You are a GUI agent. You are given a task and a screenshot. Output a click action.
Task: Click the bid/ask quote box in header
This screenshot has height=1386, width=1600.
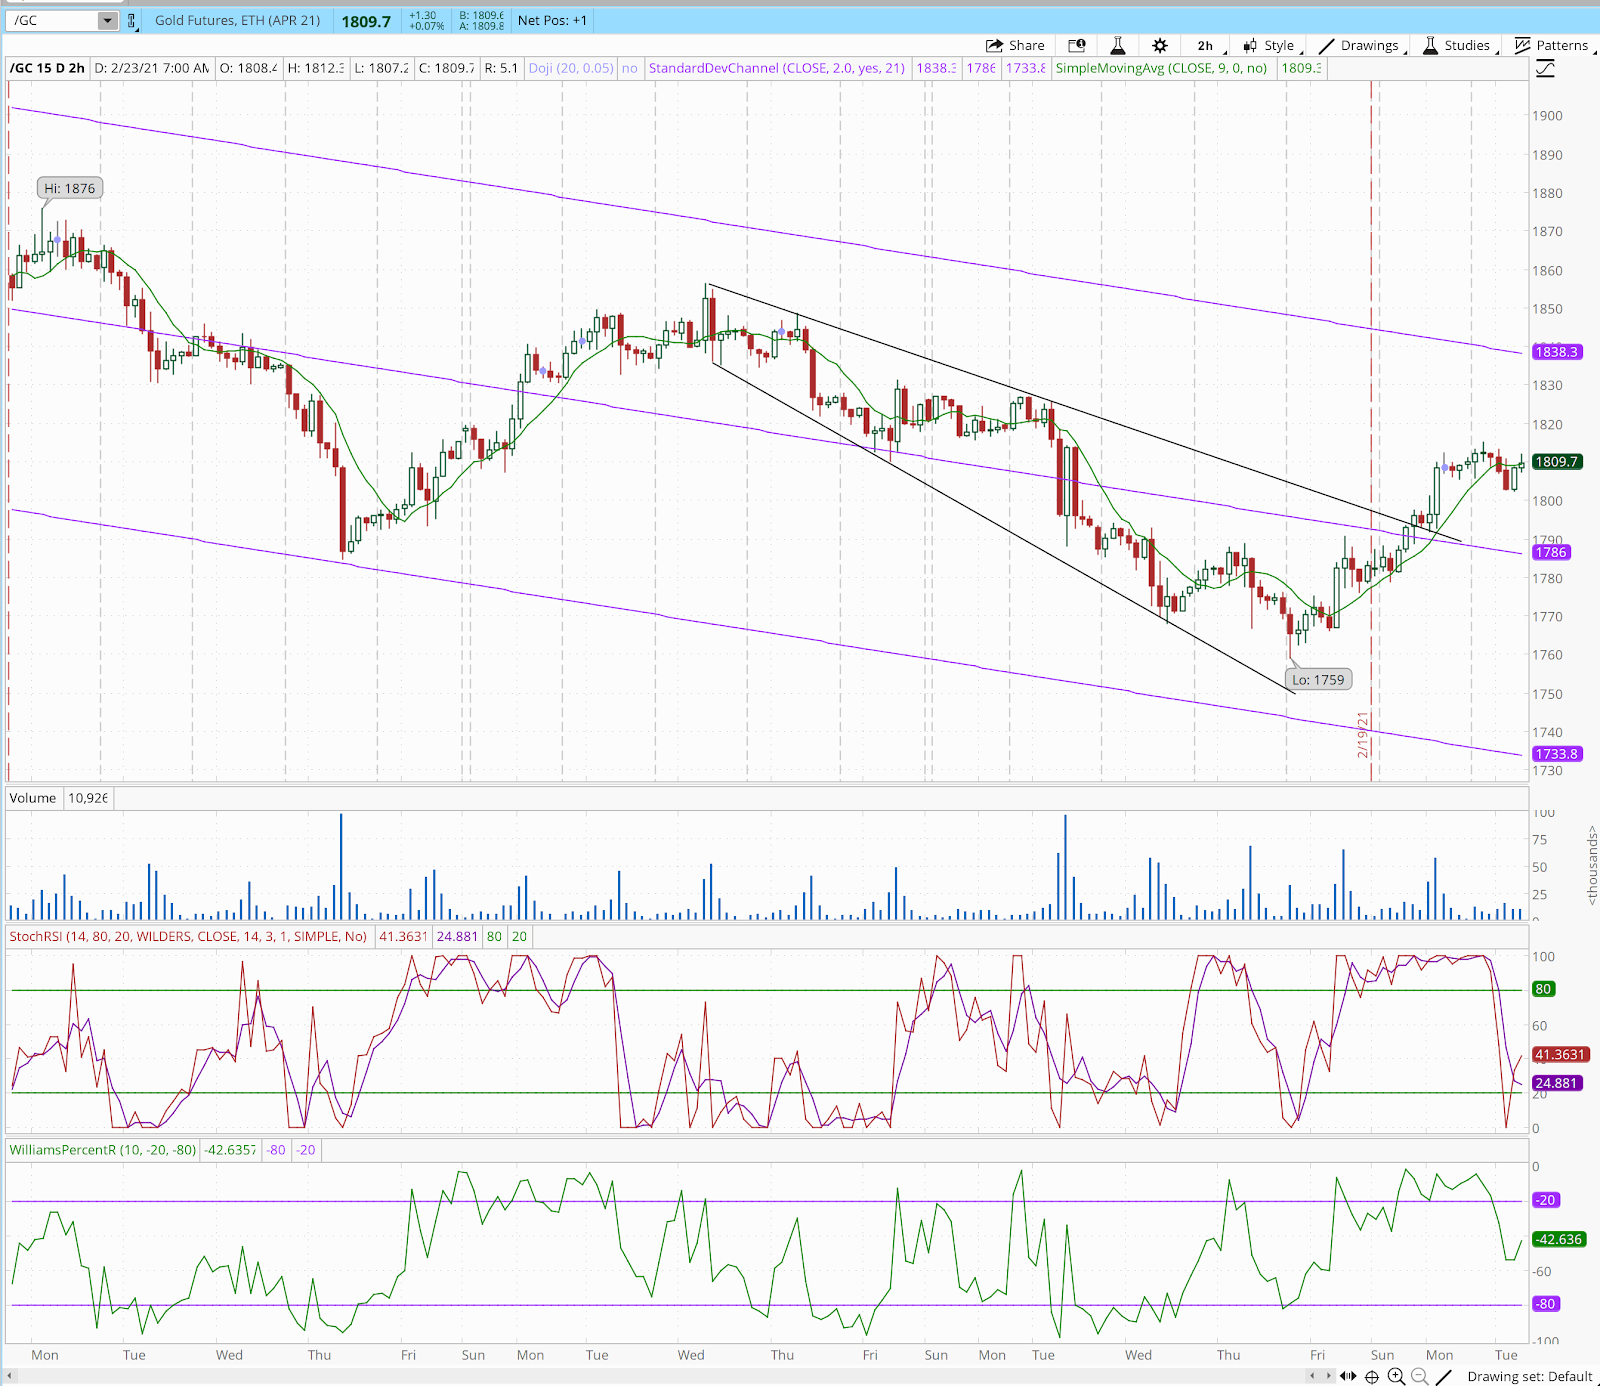[481, 20]
